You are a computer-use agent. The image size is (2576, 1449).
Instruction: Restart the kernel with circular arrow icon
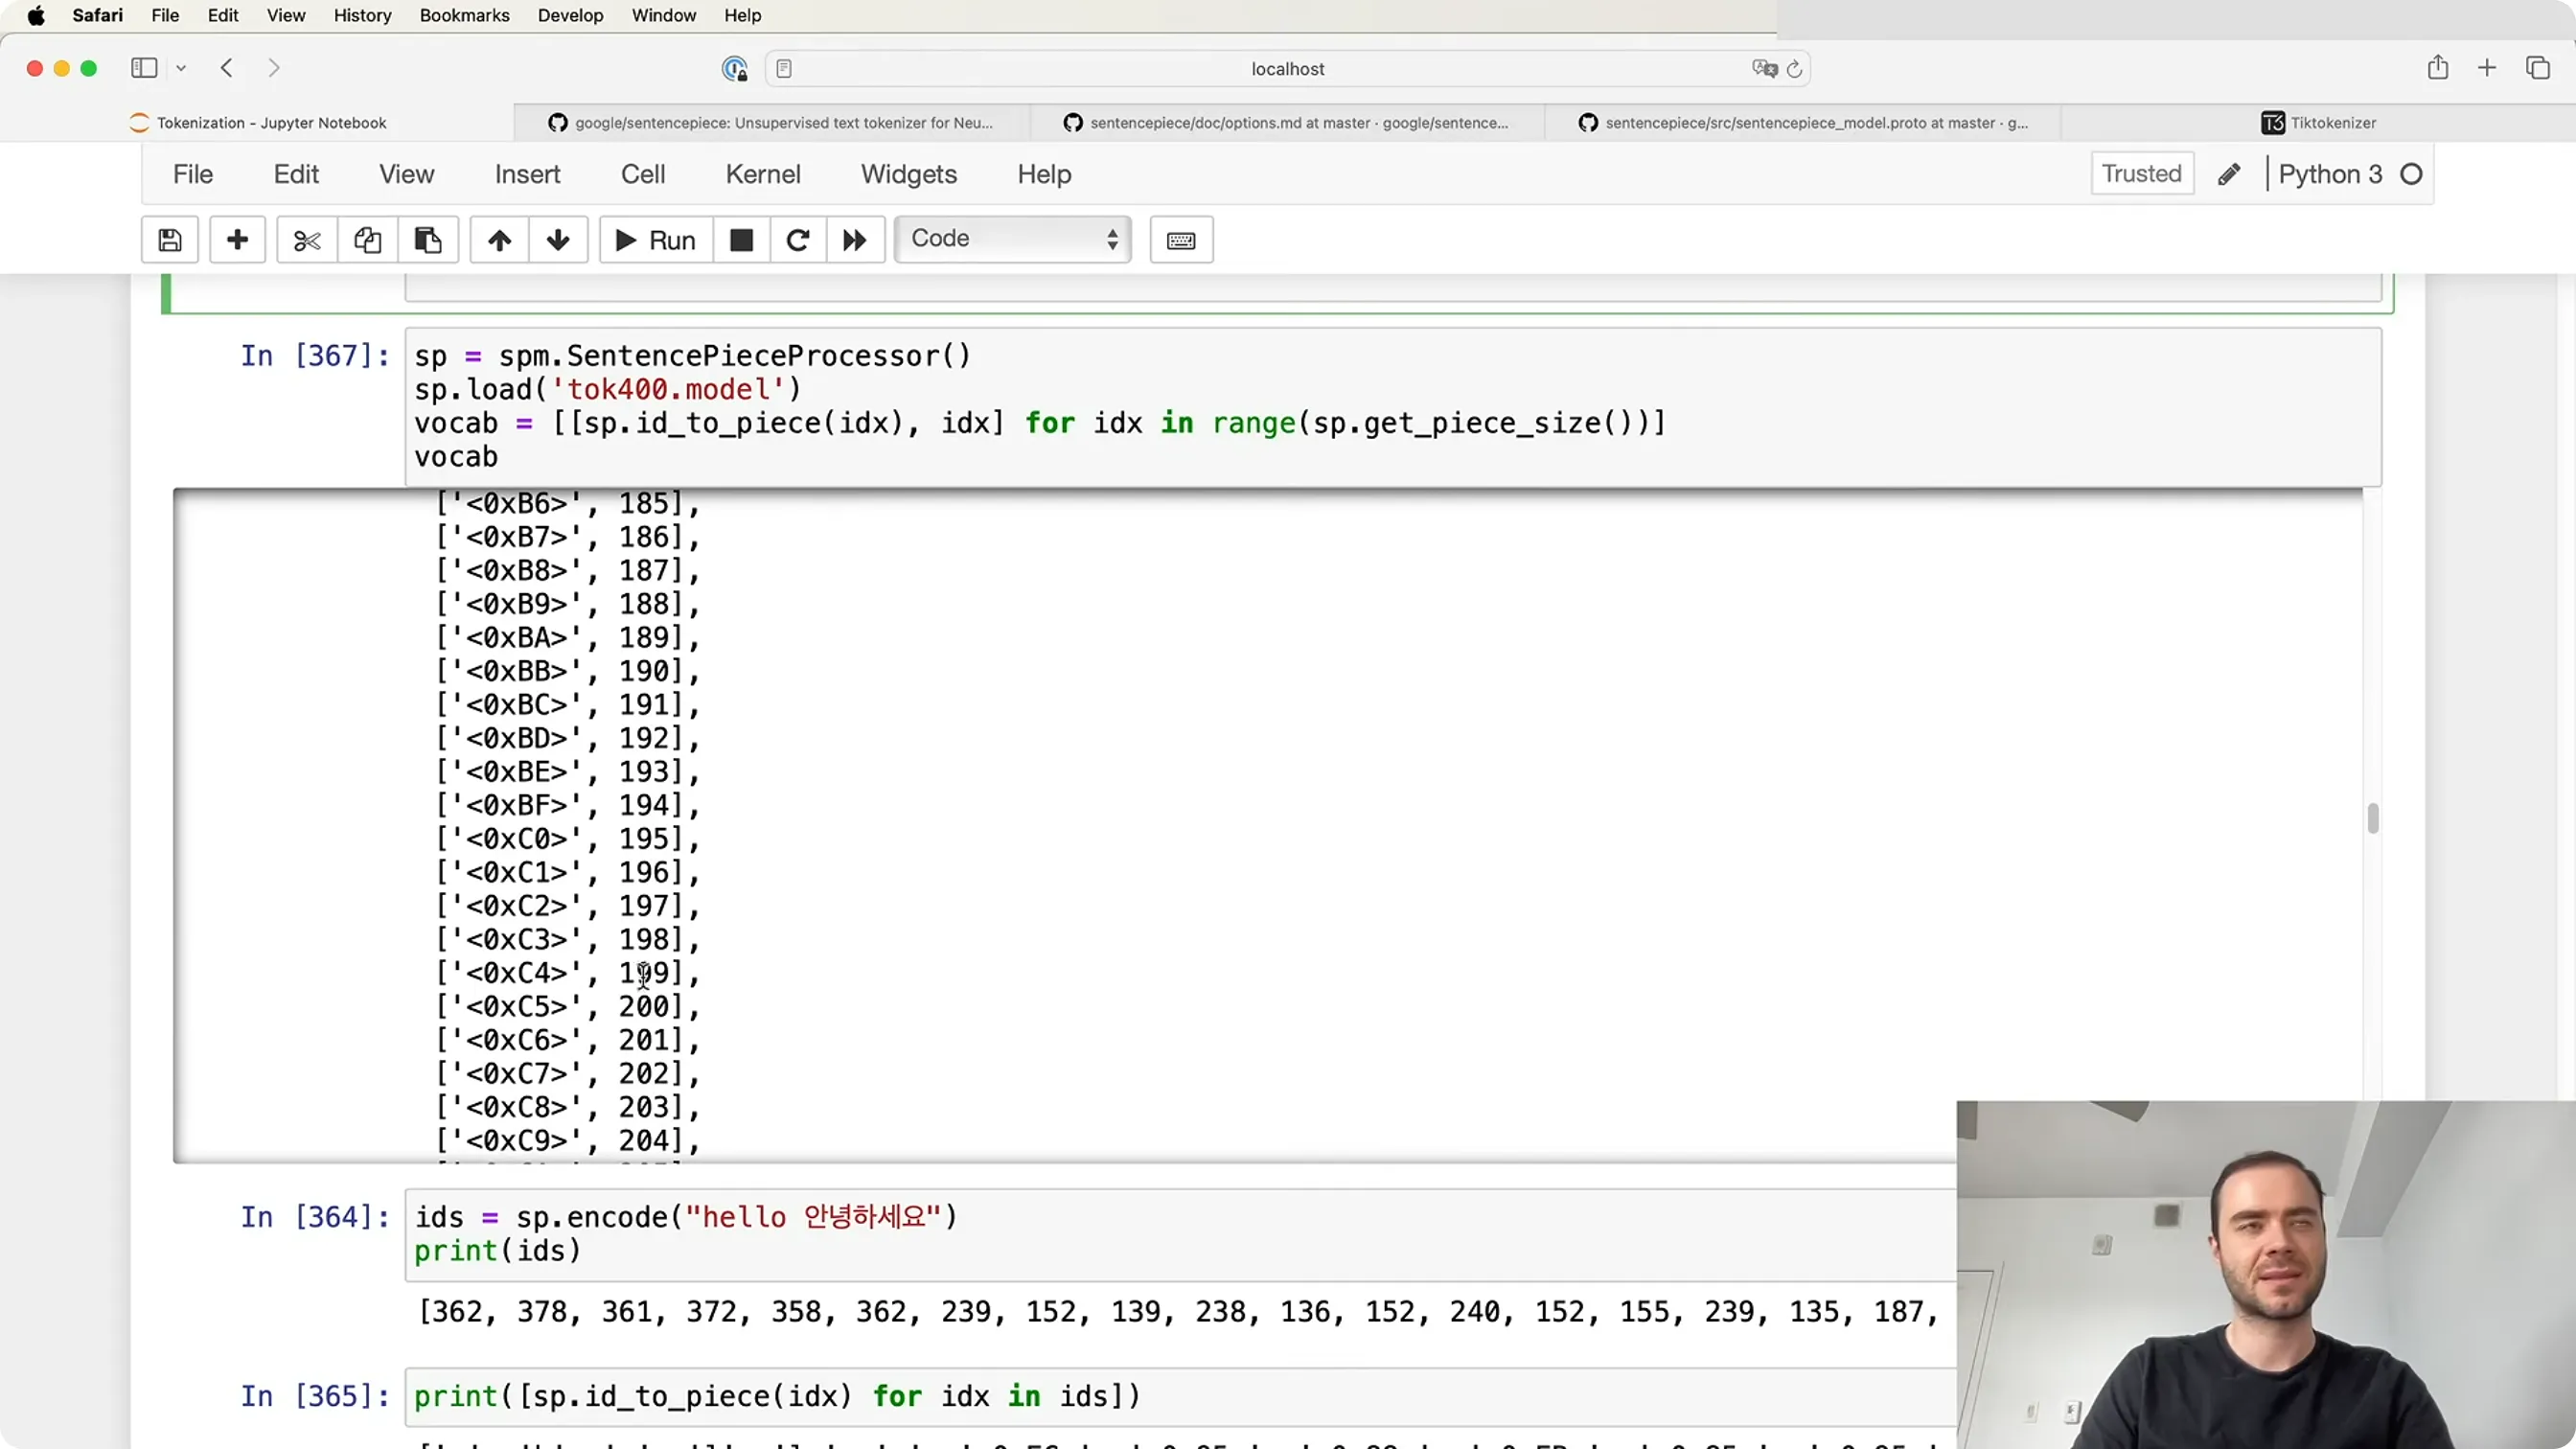click(x=798, y=240)
